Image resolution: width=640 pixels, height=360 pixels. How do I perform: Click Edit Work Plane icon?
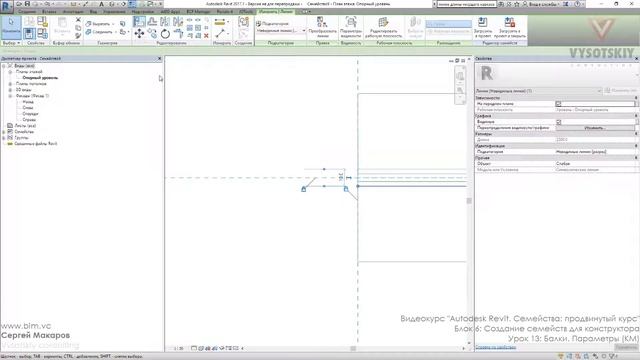point(383,22)
